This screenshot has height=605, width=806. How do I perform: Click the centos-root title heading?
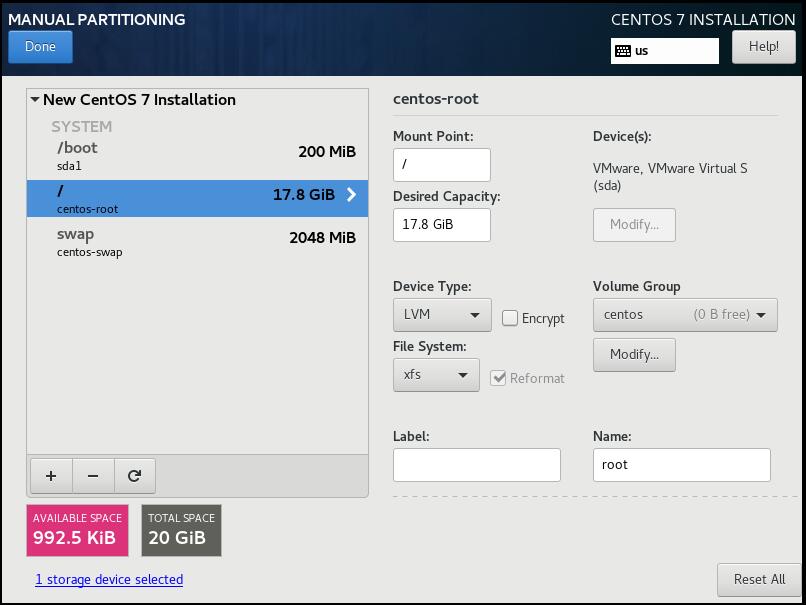coord(435,99)
